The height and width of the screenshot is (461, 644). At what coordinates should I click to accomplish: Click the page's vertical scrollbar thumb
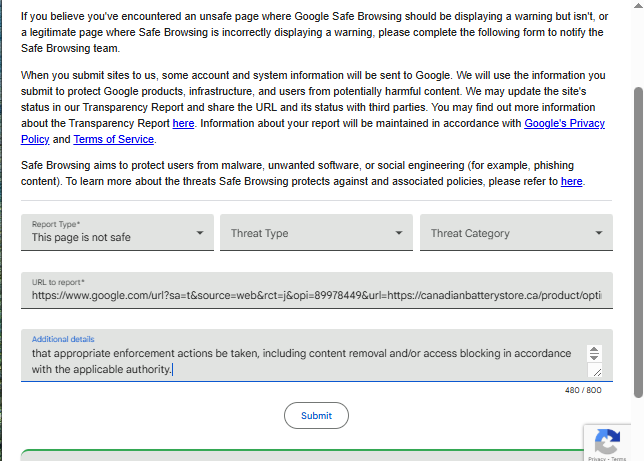[x=638, y=242]
